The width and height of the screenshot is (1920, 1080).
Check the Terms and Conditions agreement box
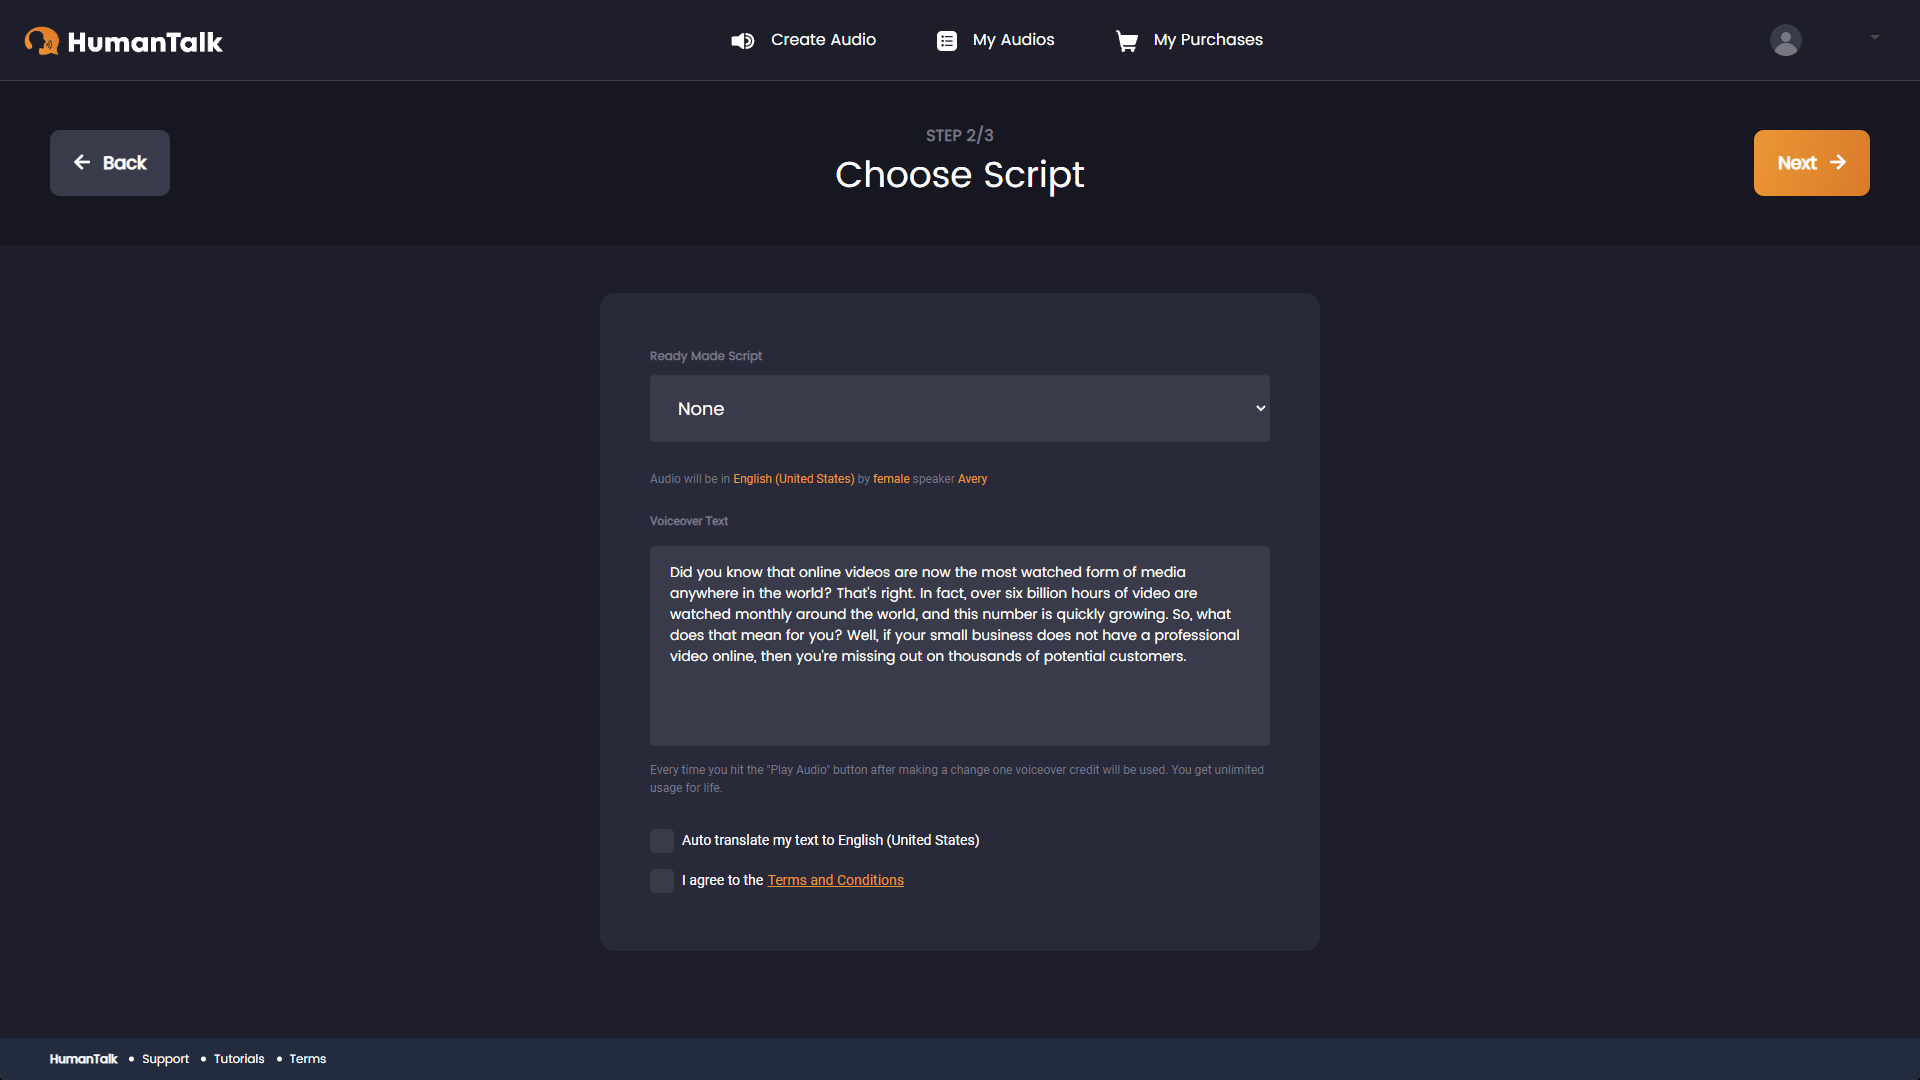click(x=661, y=880)
